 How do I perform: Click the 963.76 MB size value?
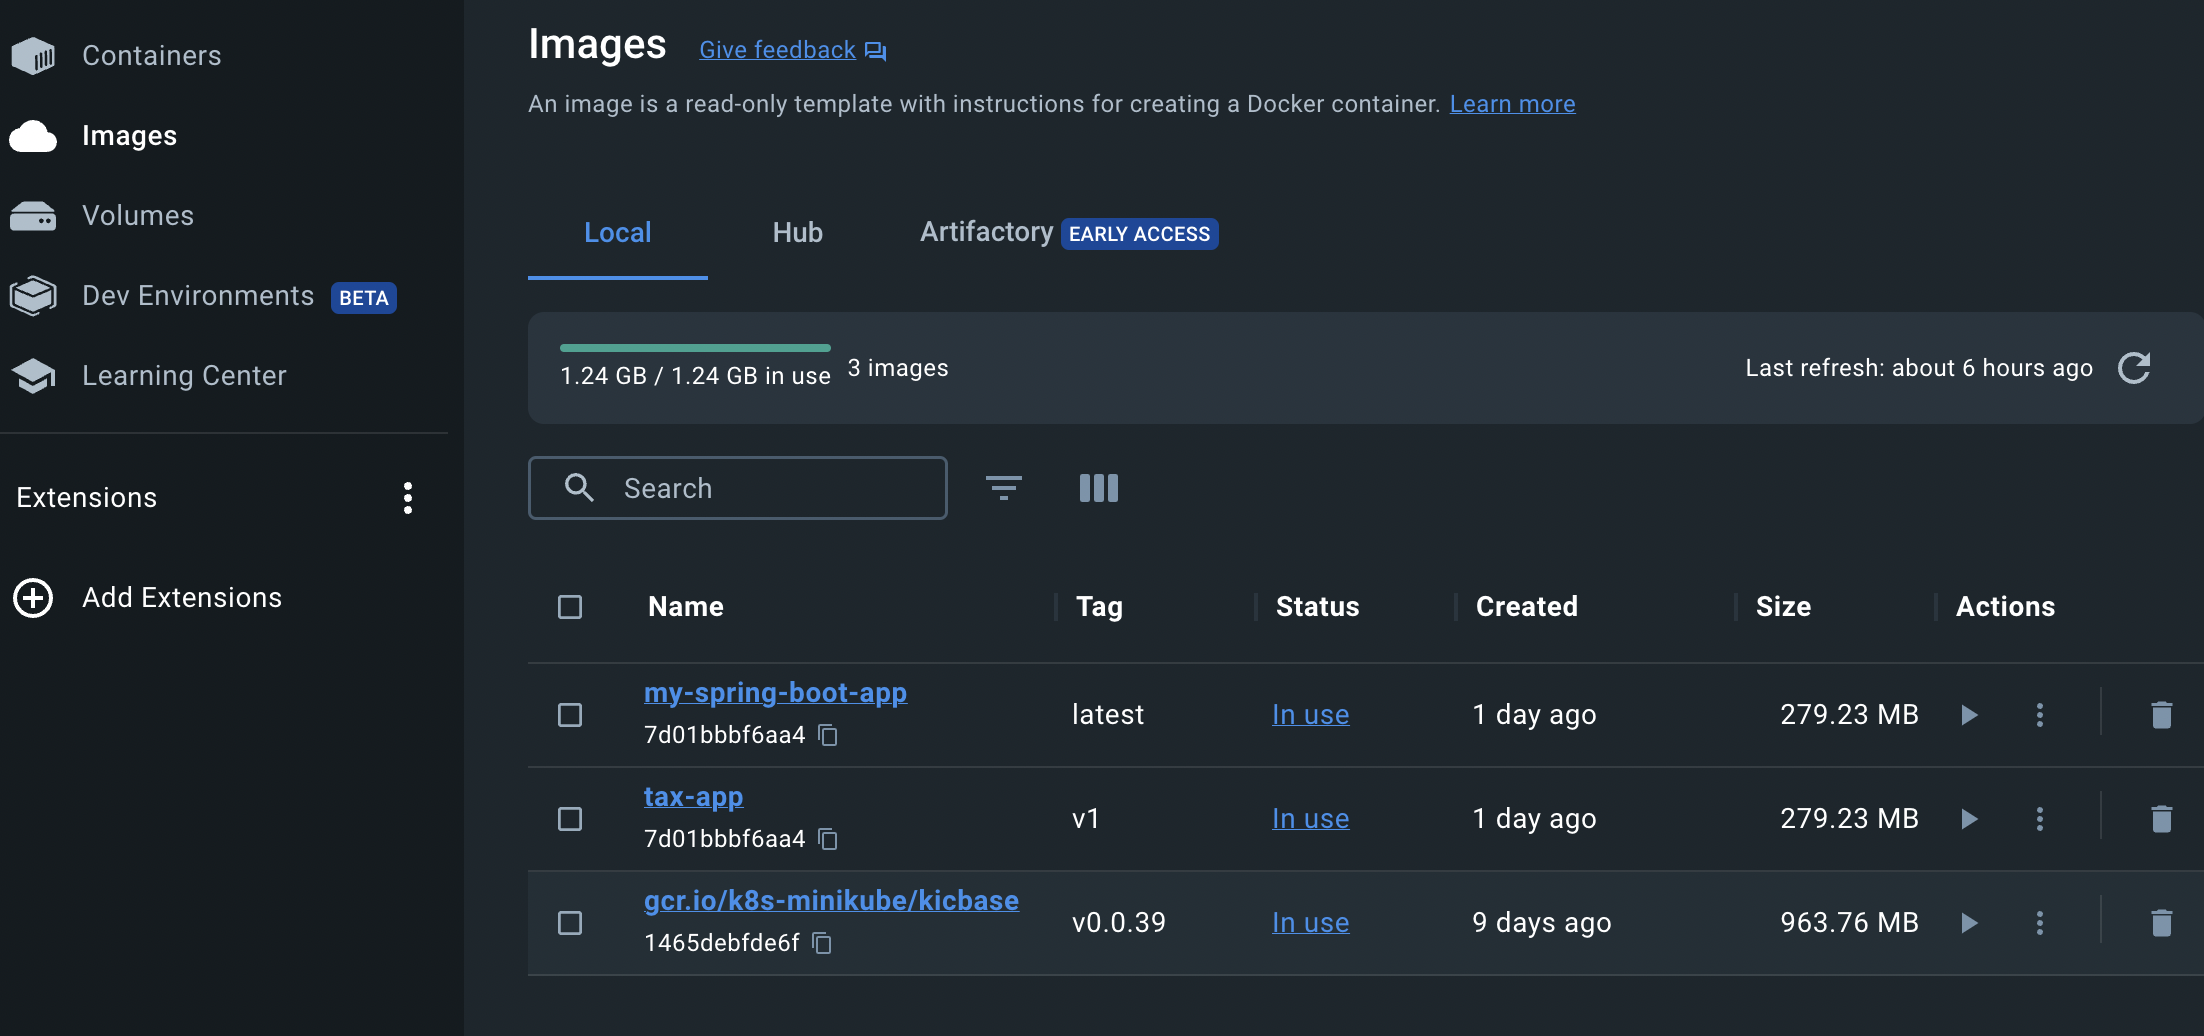click(x=1849, y=923)
